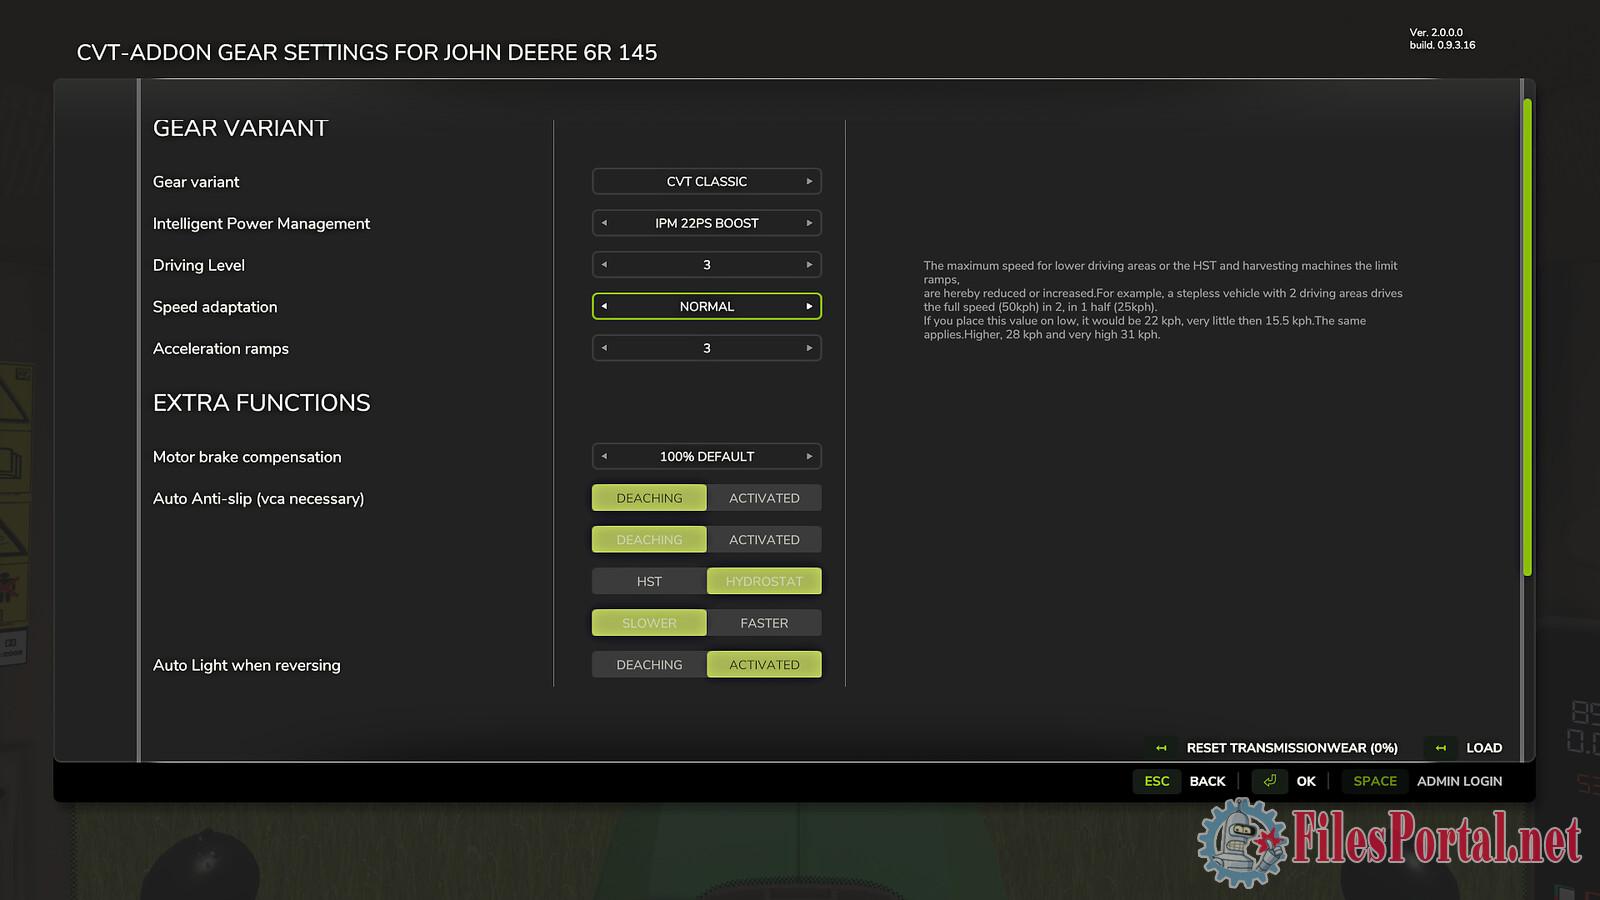This screenshot has height=900, width=1600.
Task: Decrease Acceleration ramps with left arrow
Action: (x=604, y=348)
